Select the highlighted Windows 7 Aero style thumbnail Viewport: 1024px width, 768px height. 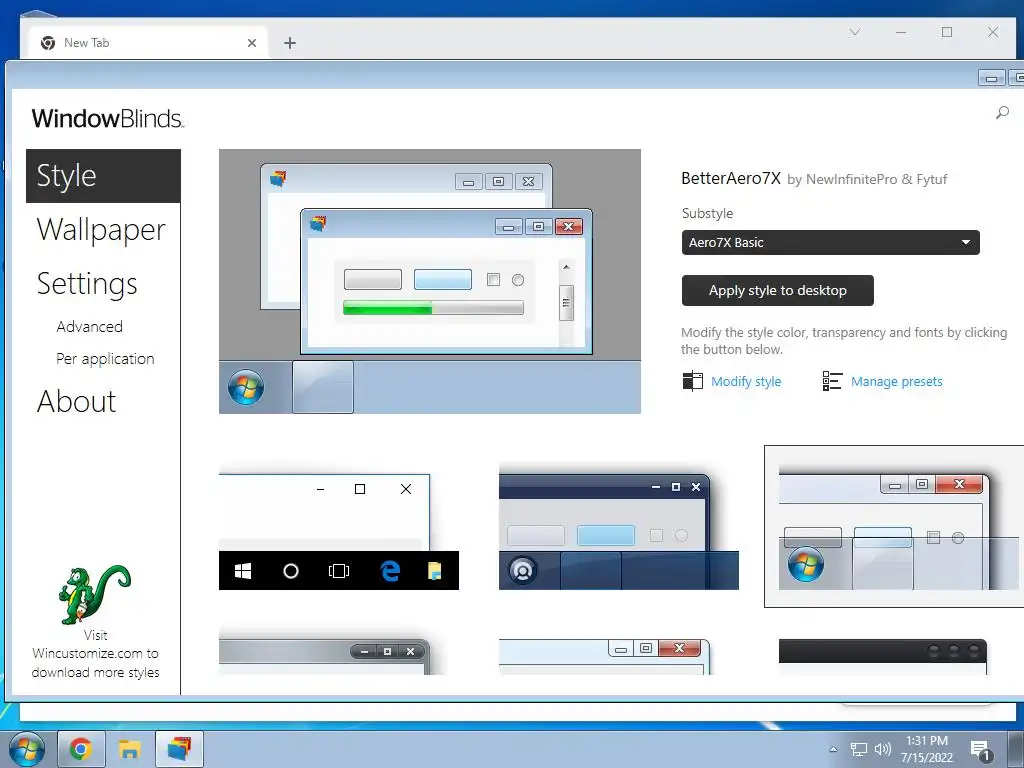[x=894, y=526]
